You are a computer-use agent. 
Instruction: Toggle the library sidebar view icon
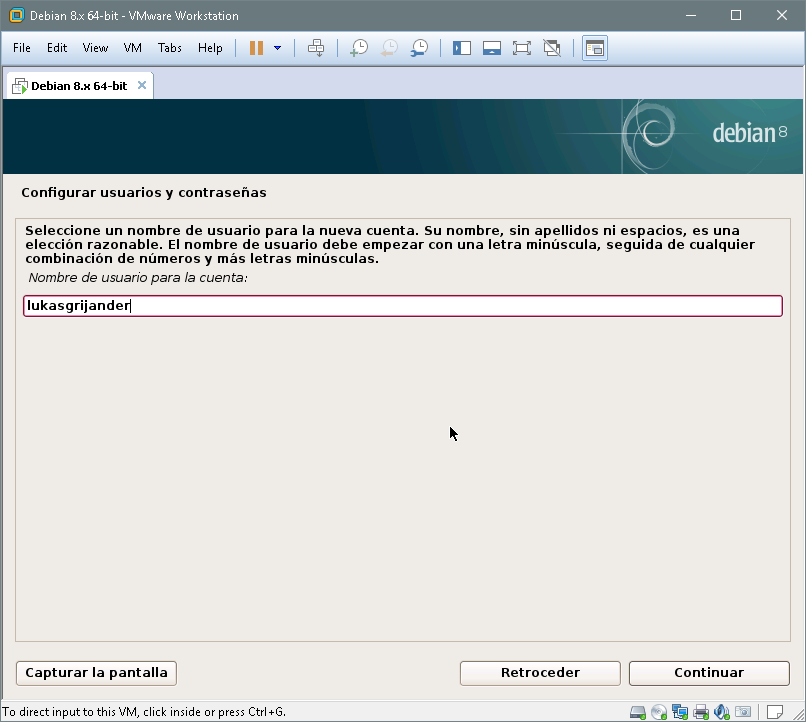coord(462,48)
